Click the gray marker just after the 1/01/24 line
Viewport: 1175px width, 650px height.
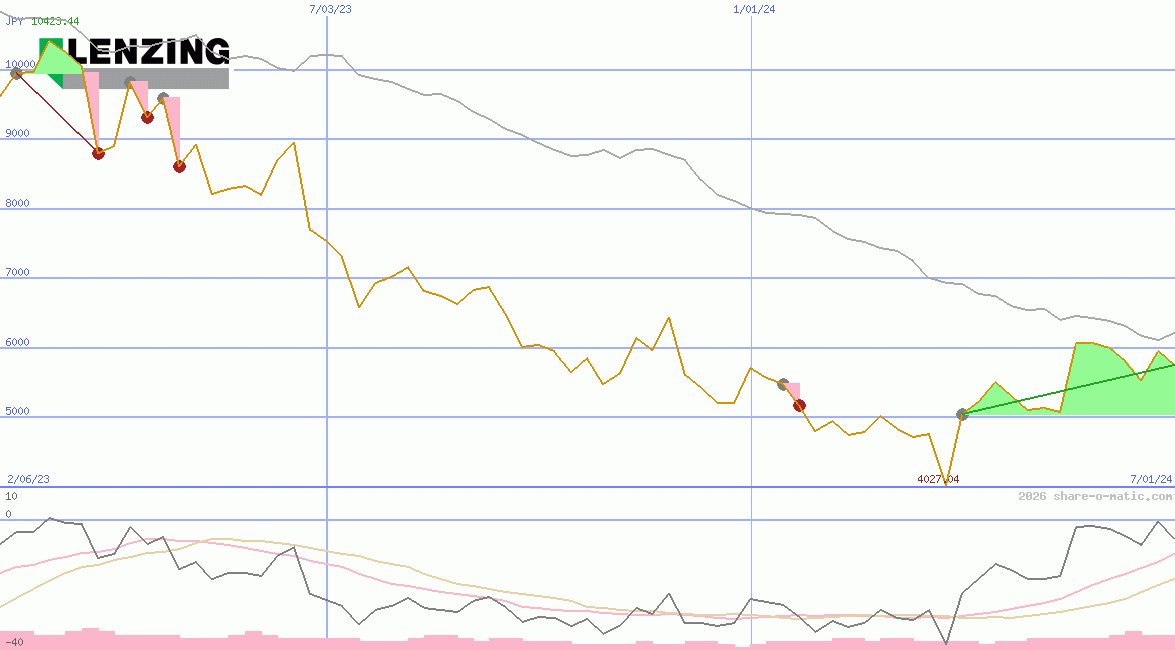tap(783, 384)
